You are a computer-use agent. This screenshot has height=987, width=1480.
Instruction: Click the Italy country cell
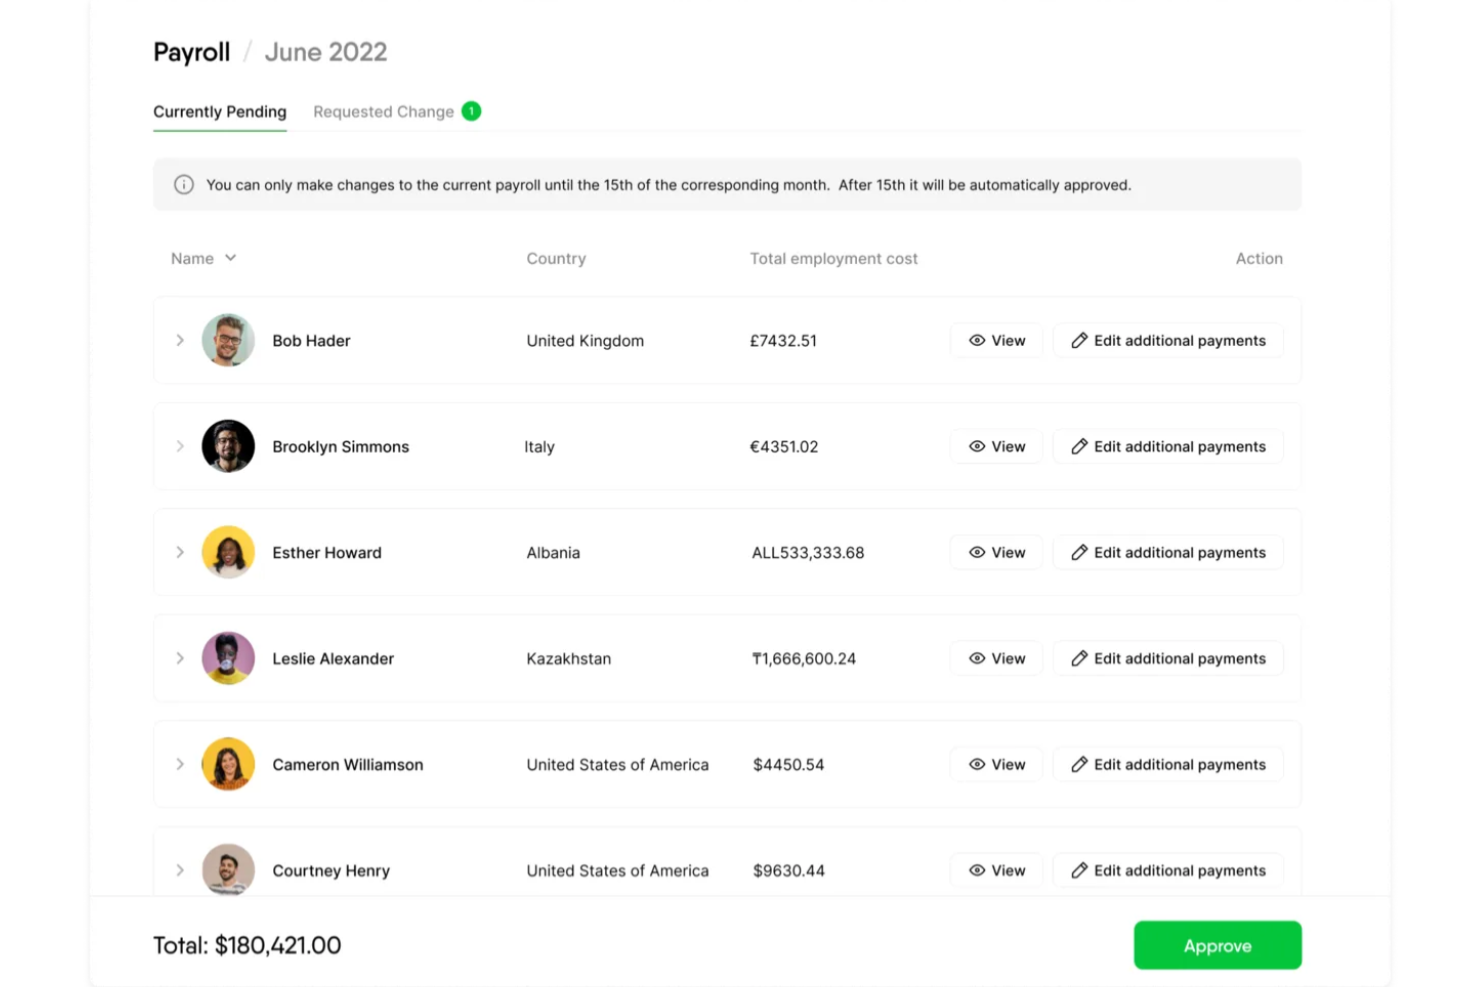pyautogui.click(x=539, y=447)
